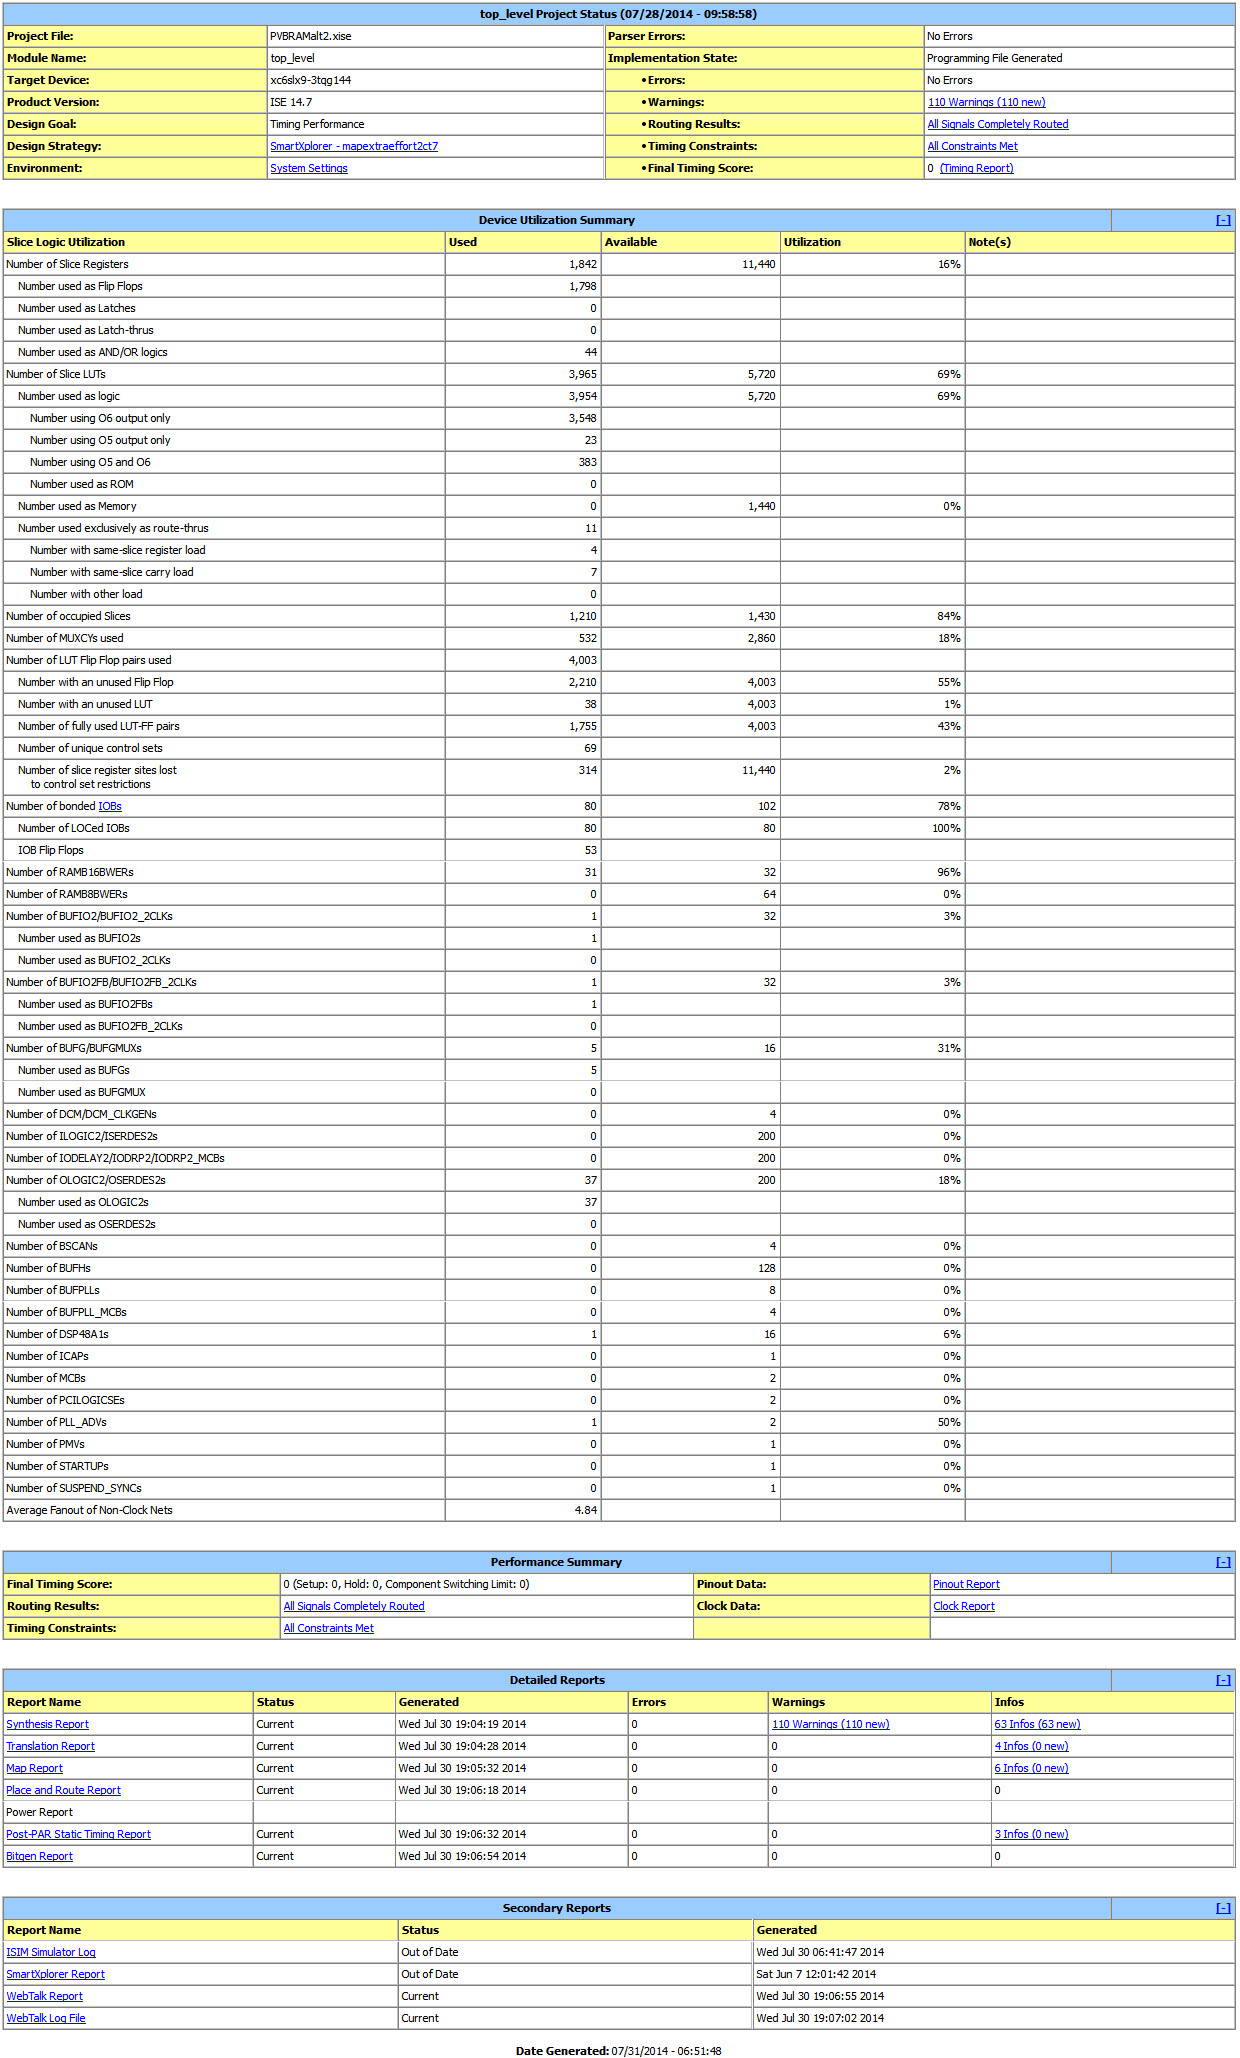This screenshot has height=2058, width=1240.
Task: Open All Signals Completely Routed in project status
Action: pyautogui.click(x=997, y=124)
